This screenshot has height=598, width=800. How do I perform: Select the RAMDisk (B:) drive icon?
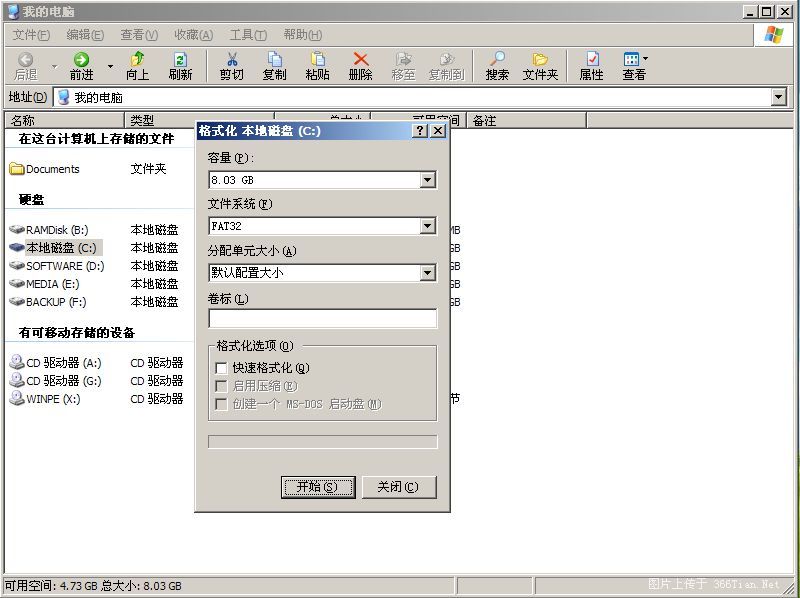point(17,230)
